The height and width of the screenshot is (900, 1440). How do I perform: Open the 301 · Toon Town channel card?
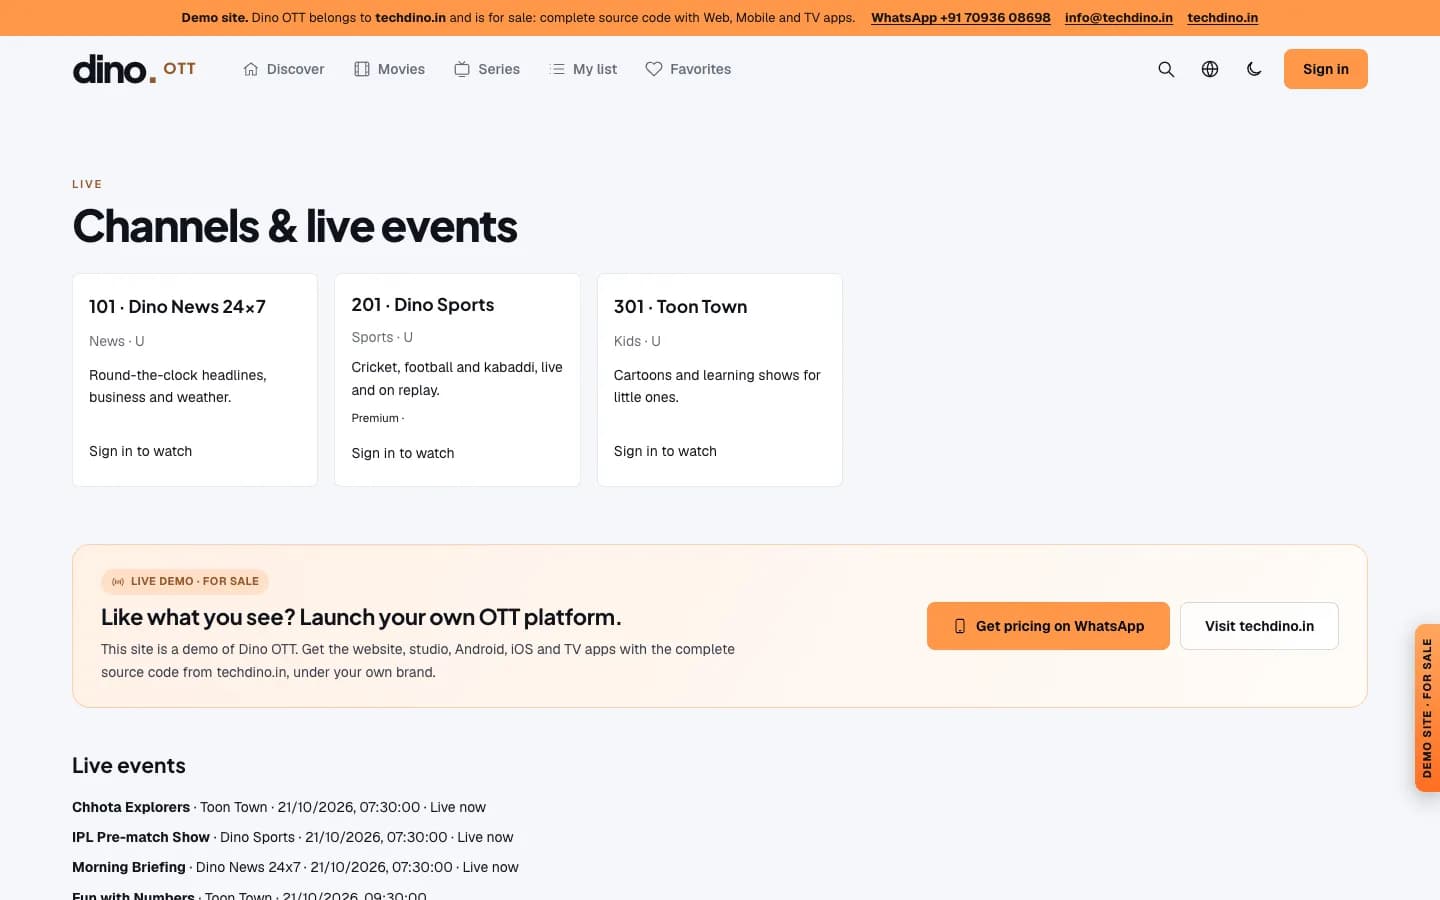(720, 380)
